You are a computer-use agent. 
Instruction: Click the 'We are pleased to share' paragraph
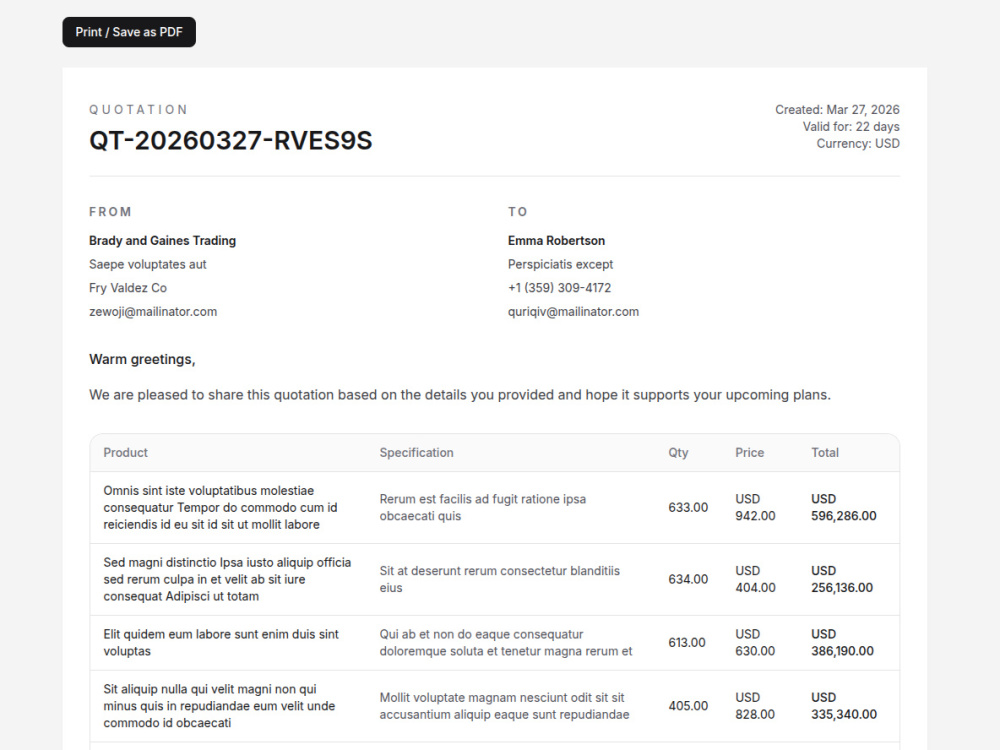click(x=460, y=395)
